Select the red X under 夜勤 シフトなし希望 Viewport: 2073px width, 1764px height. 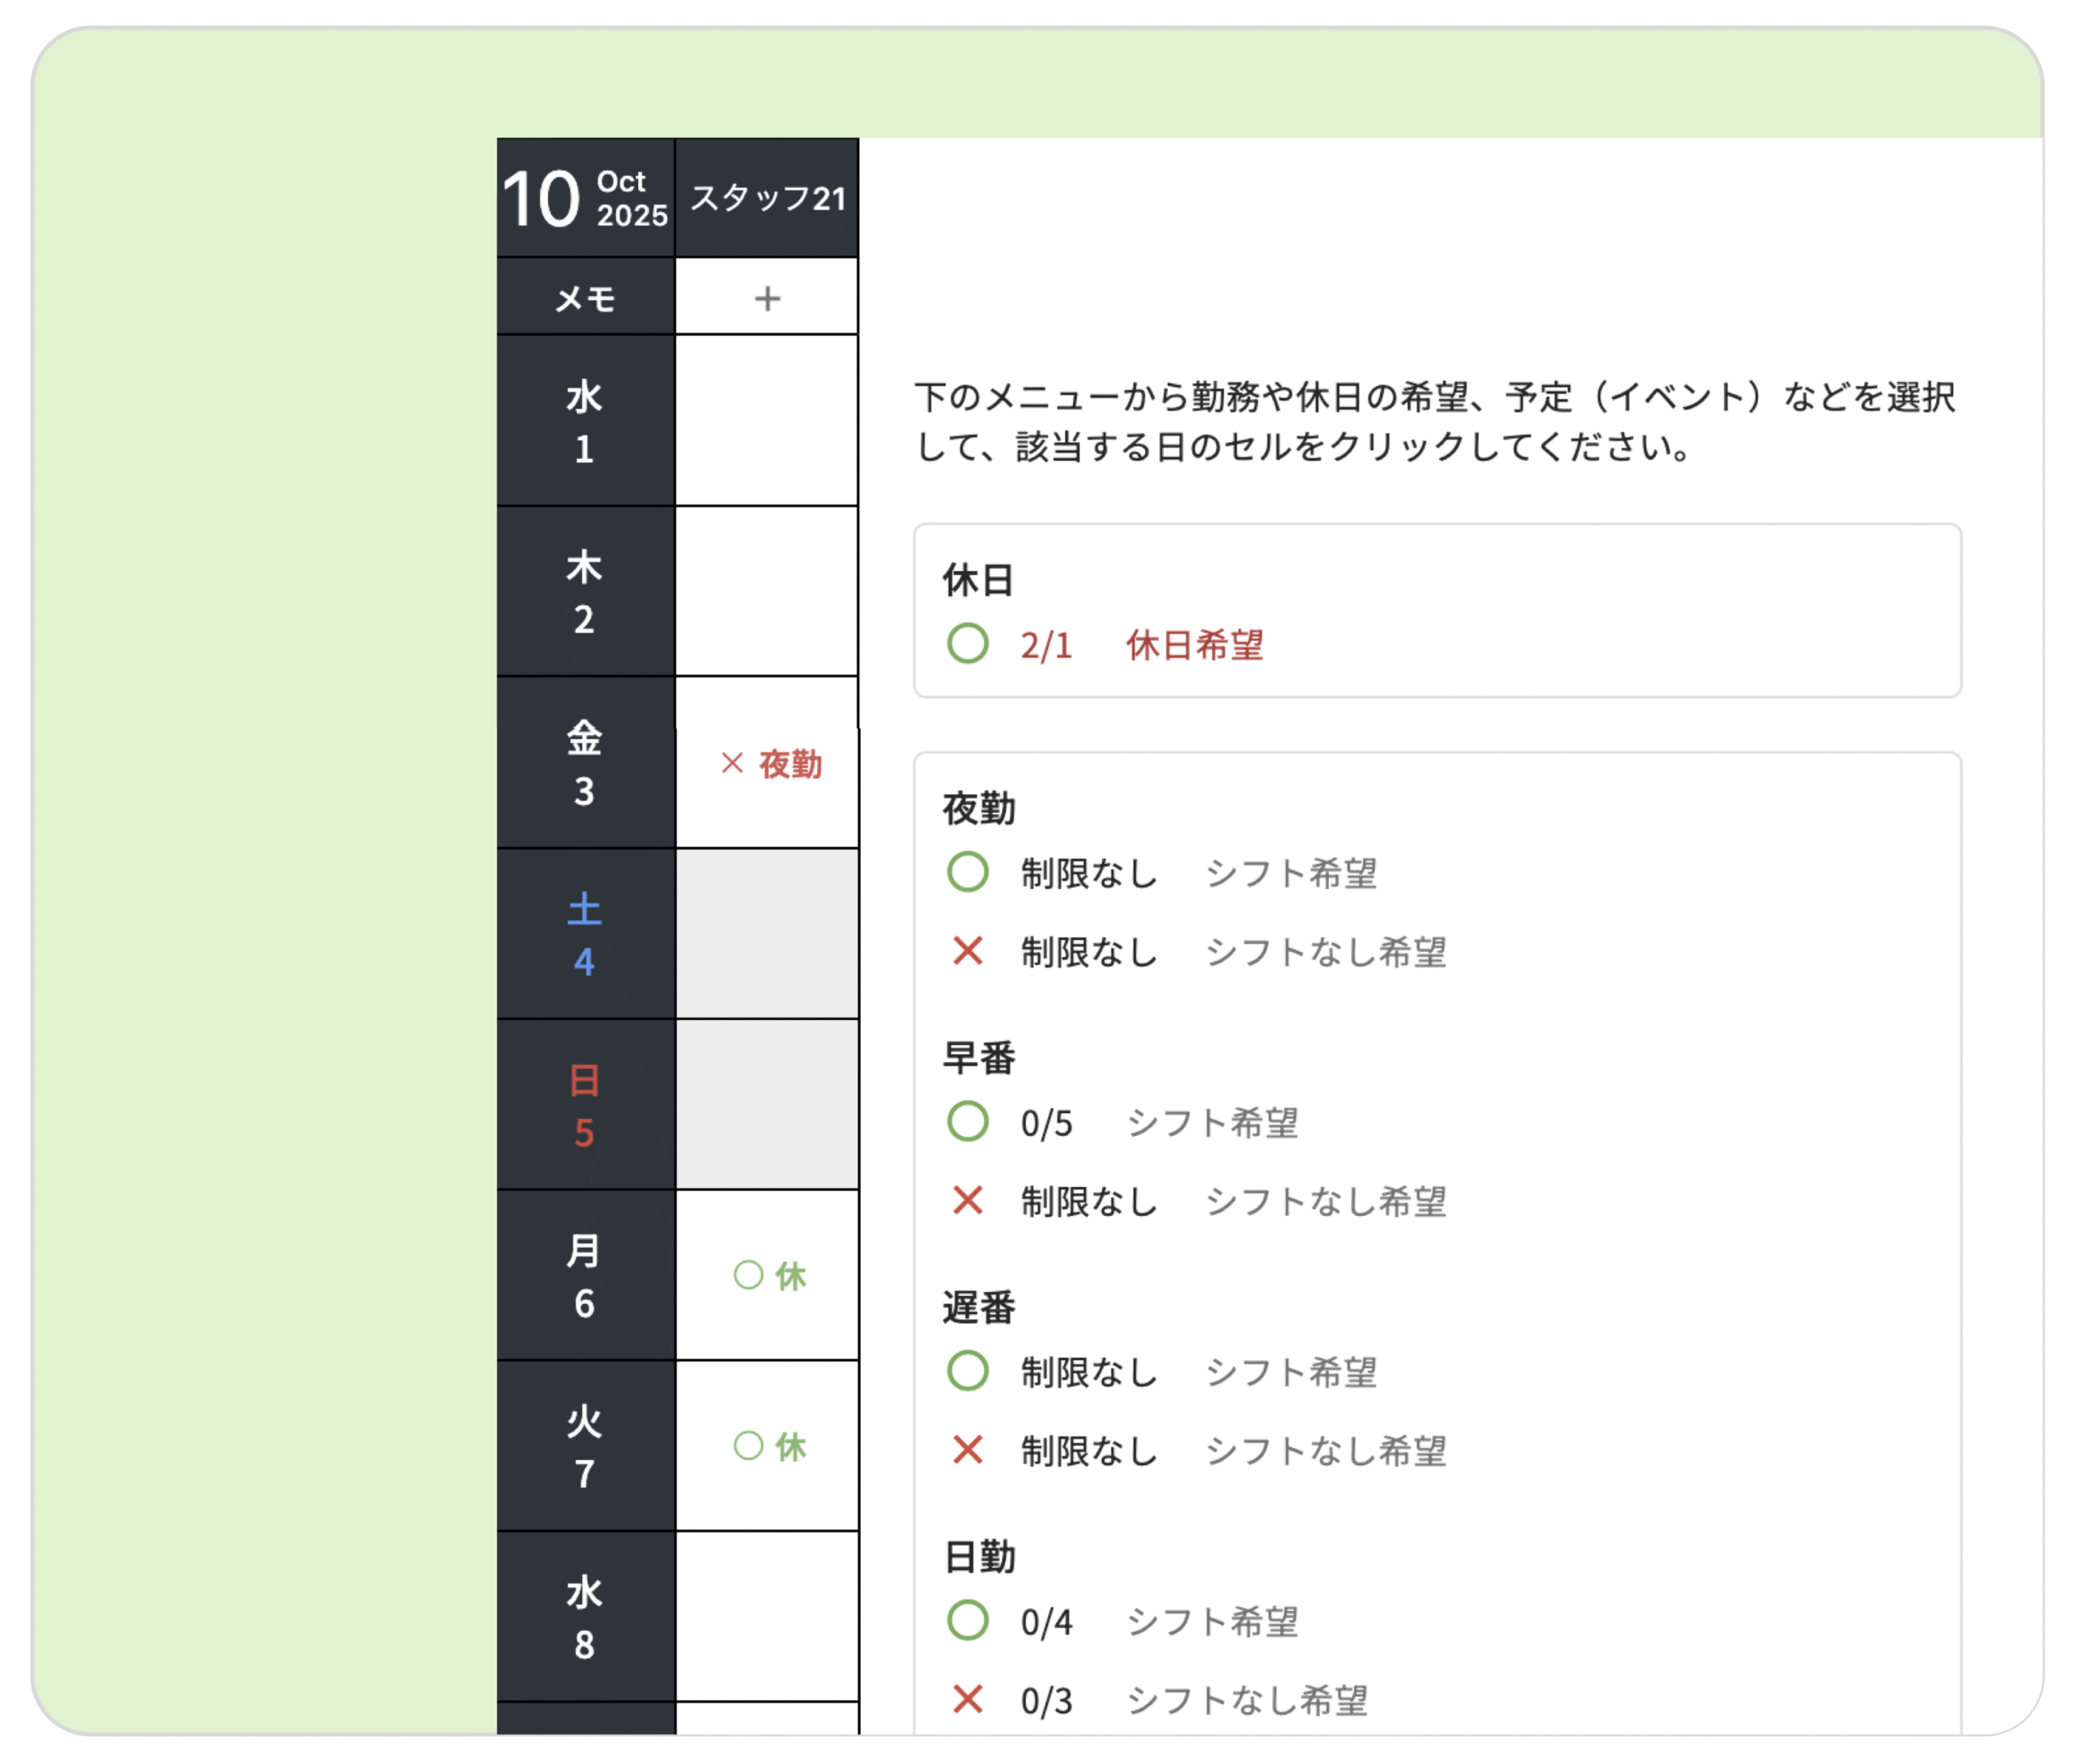(967, 950)
